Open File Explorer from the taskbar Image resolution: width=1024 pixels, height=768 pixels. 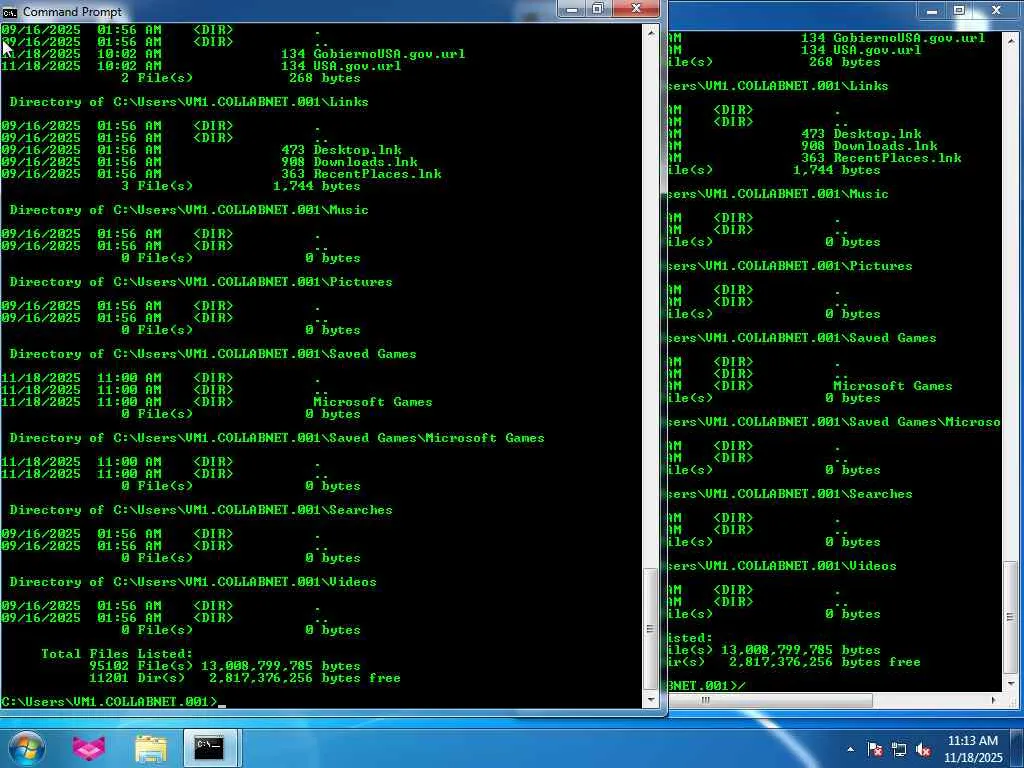(x=151, y=748)
